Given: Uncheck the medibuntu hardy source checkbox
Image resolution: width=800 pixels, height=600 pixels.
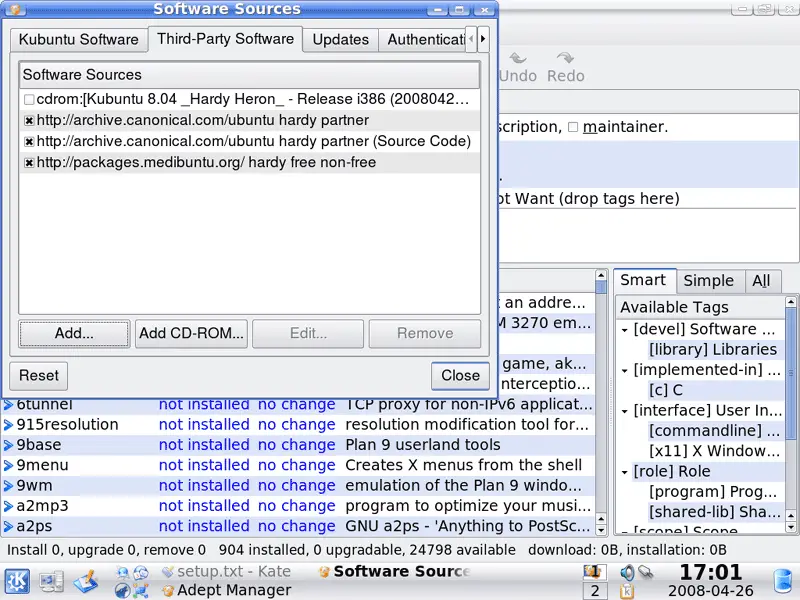Looking at the screenshot, I should [x=29, y=163].
